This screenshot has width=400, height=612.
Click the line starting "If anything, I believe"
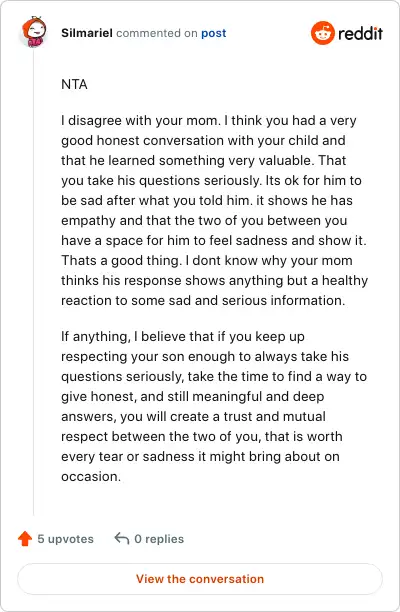(x=183, y=336)
